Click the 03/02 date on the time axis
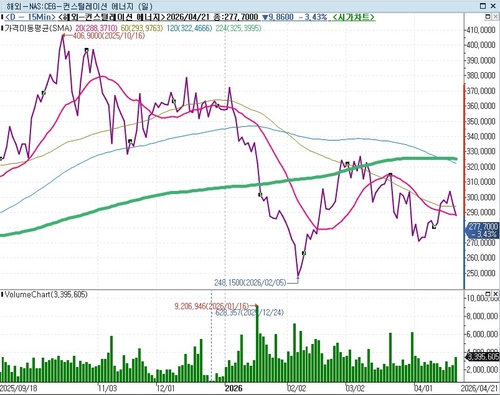 click(x=355, y=388)
